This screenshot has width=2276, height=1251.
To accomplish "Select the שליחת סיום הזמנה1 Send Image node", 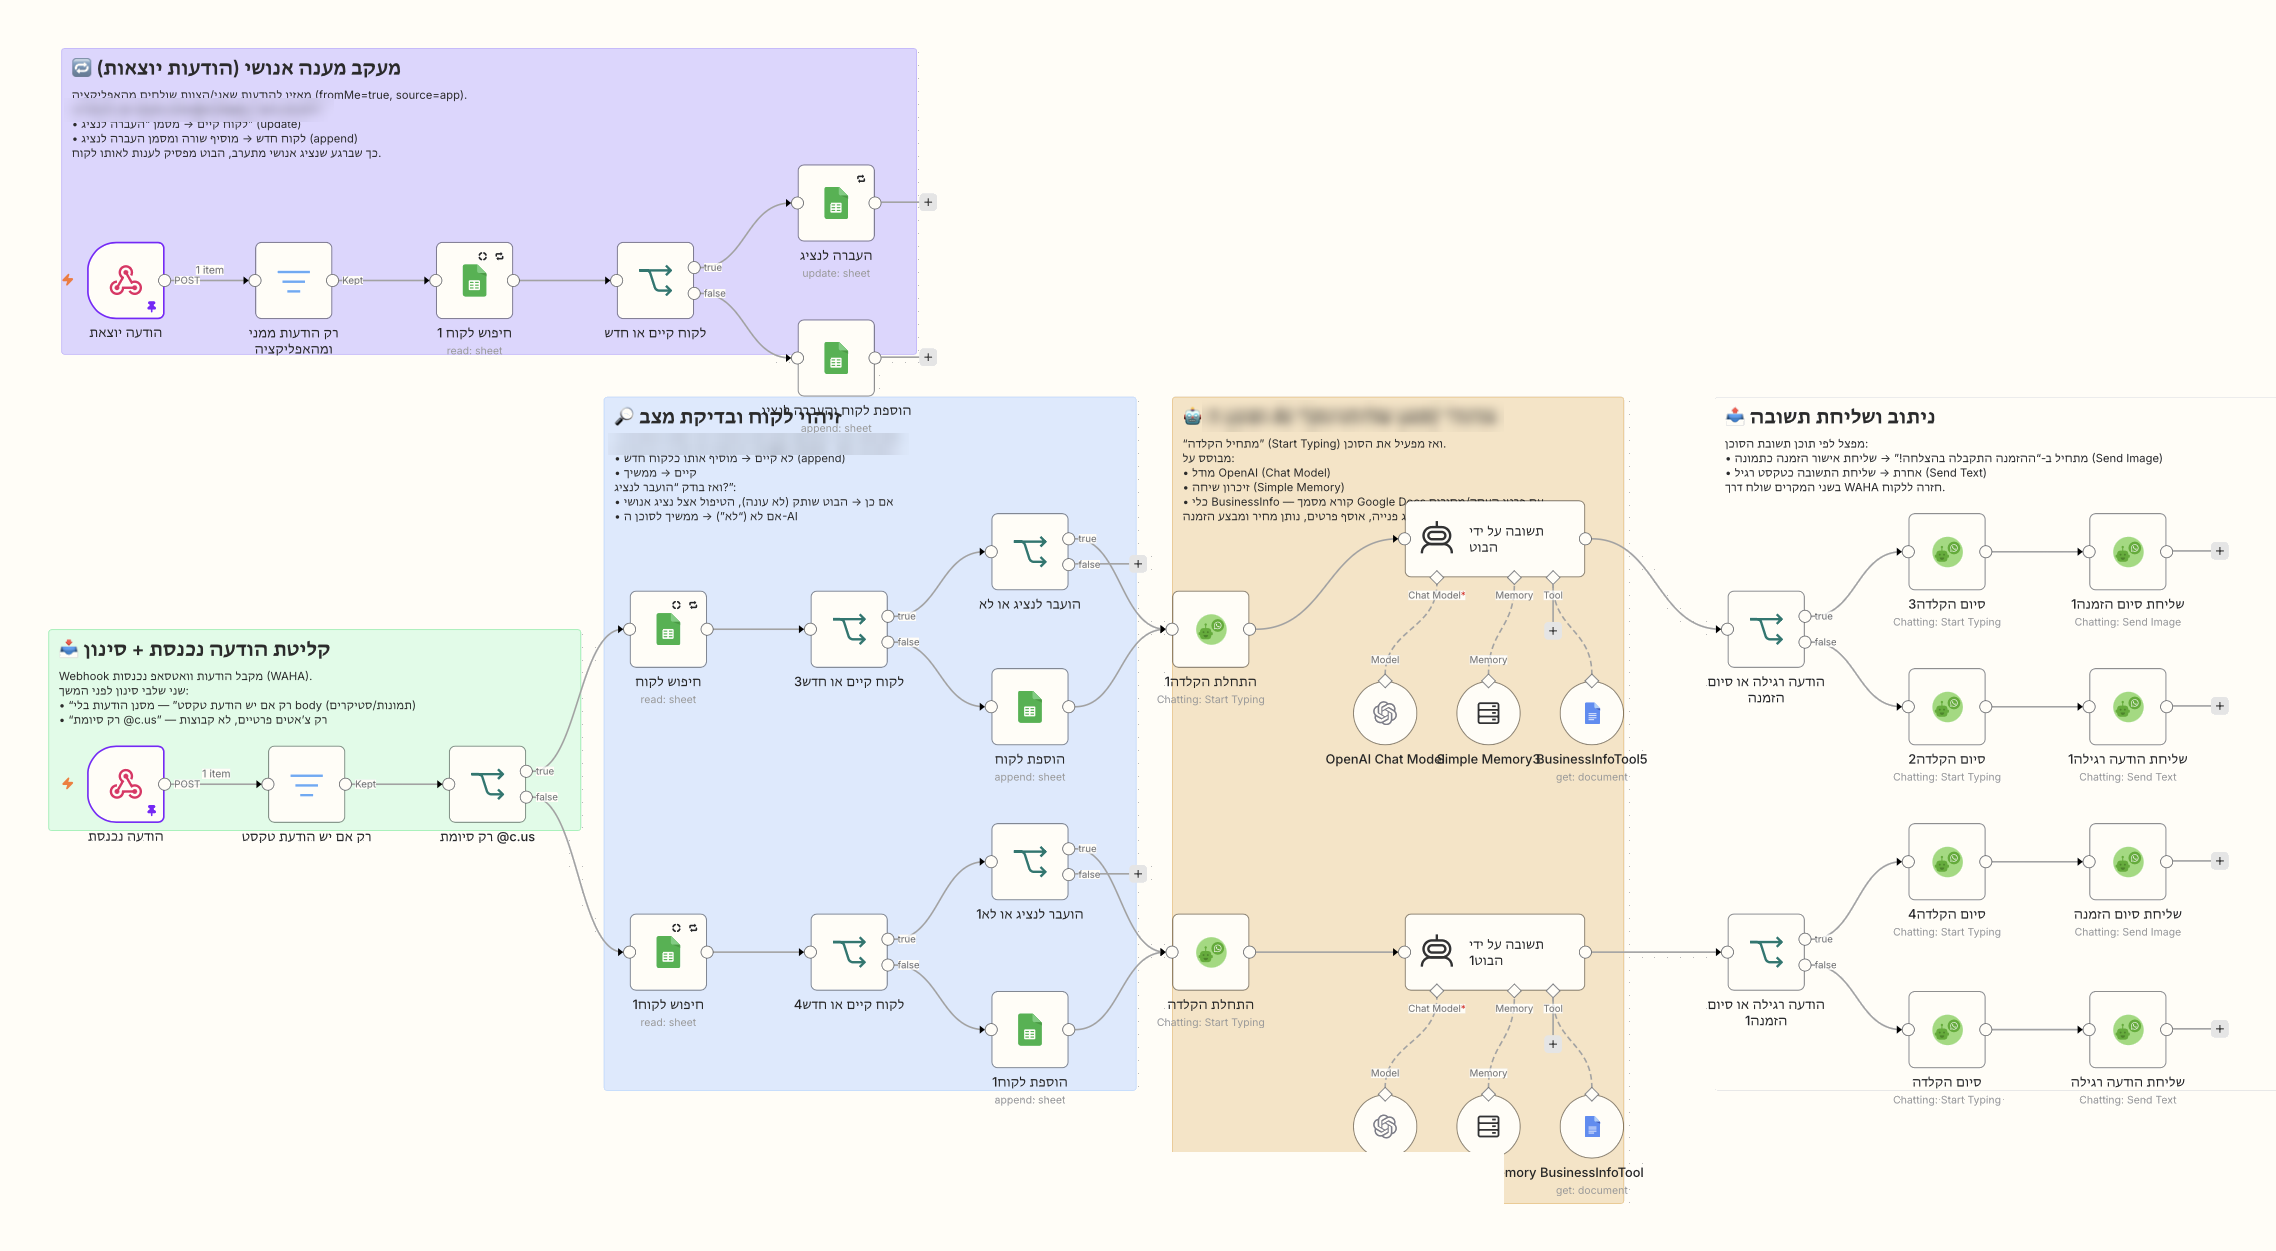I will point(2128,552).
